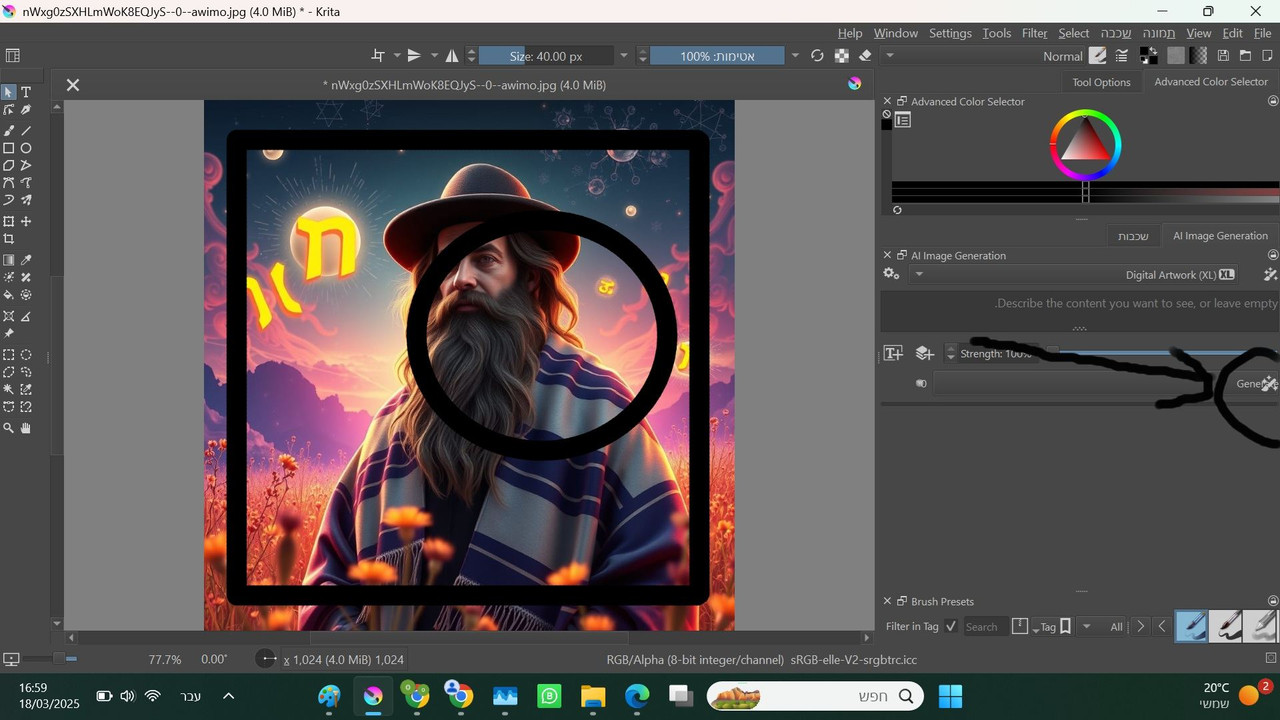This screenshot has height=720, width=1280.
Task: Open Digital Artwork (XL) style dropdown
Action: point(1074,274)
